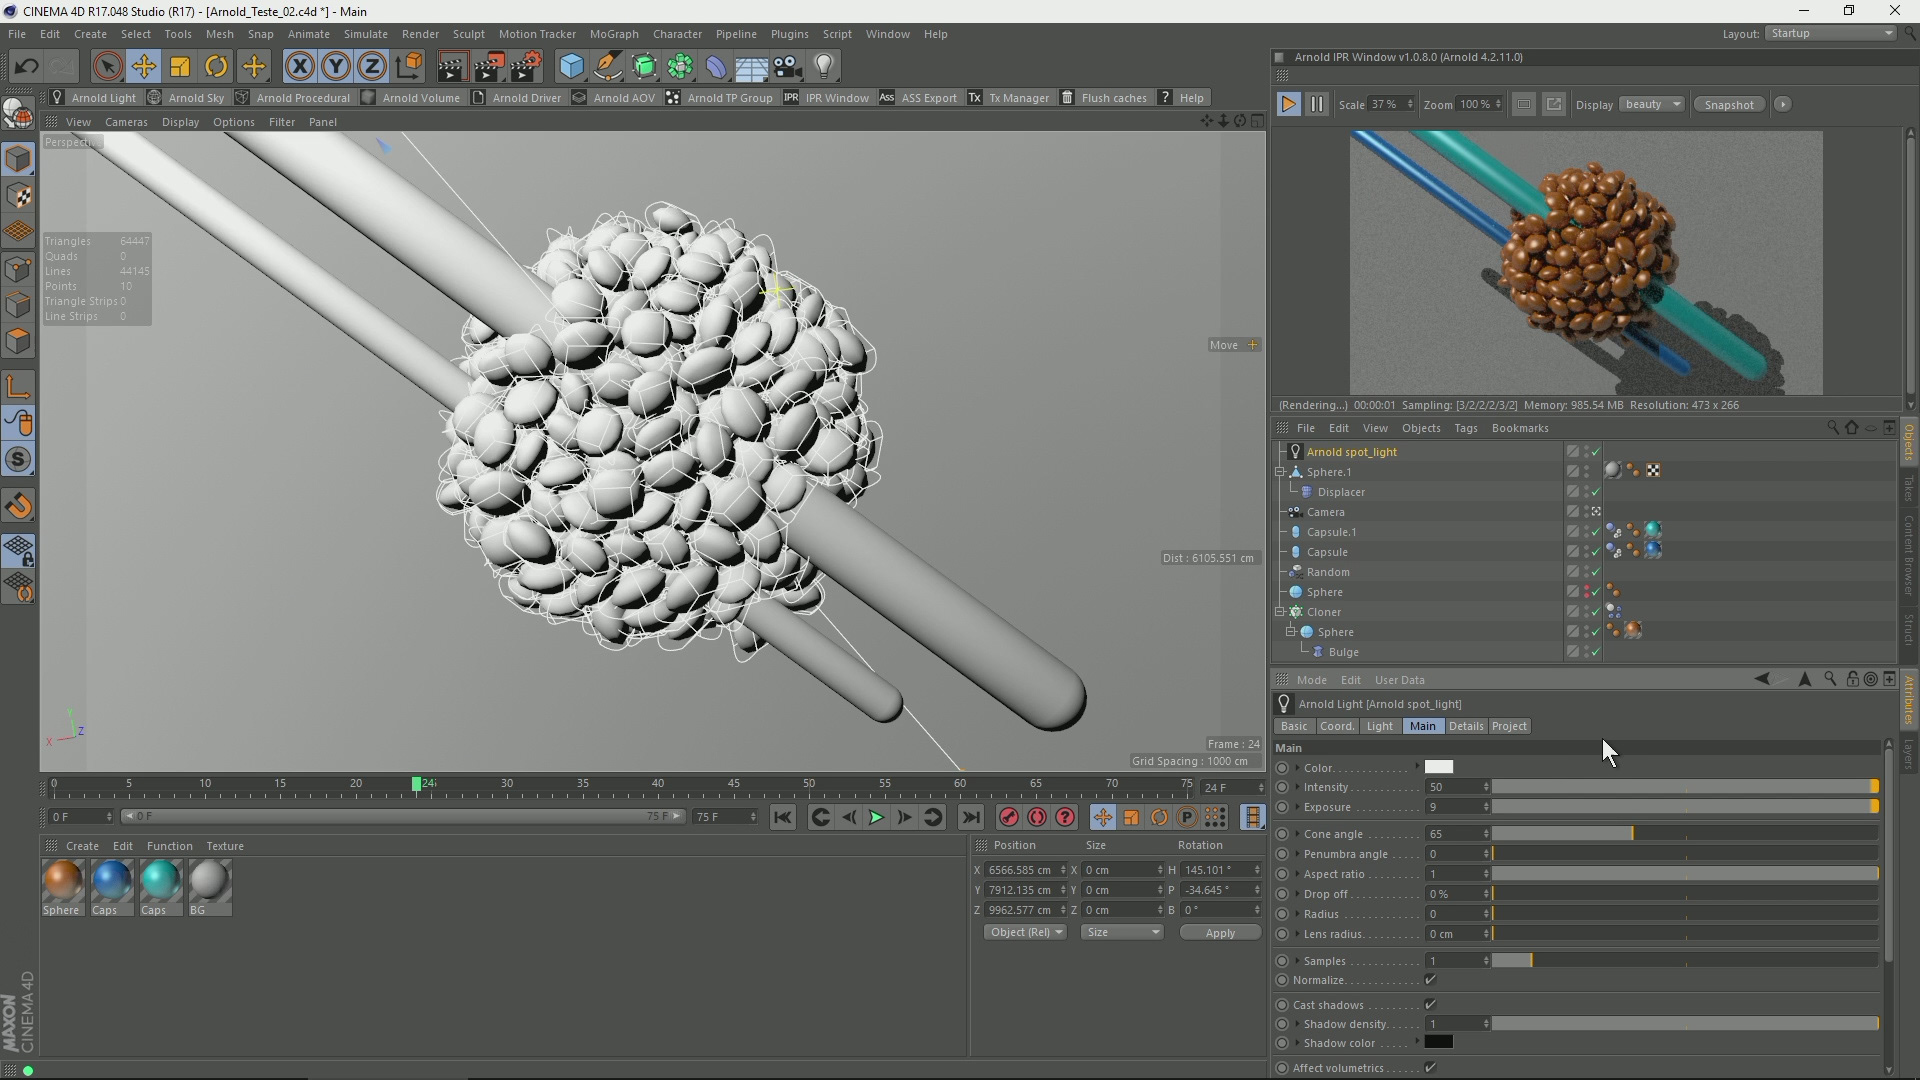Expand the Color parameter triangle
Screen dimensions: 1920x1080
1297,768
